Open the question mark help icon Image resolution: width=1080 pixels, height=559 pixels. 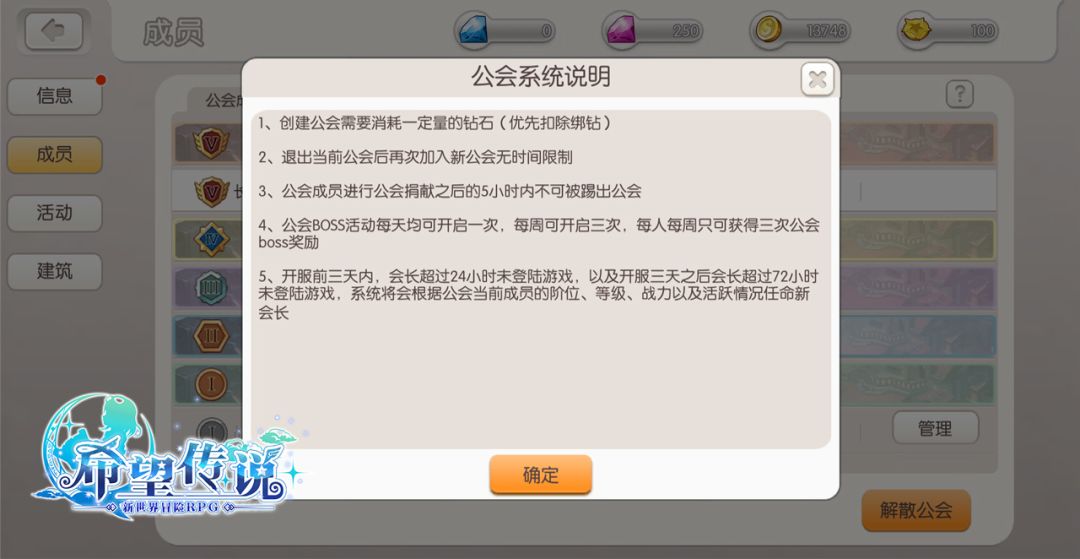click(959, 94)
